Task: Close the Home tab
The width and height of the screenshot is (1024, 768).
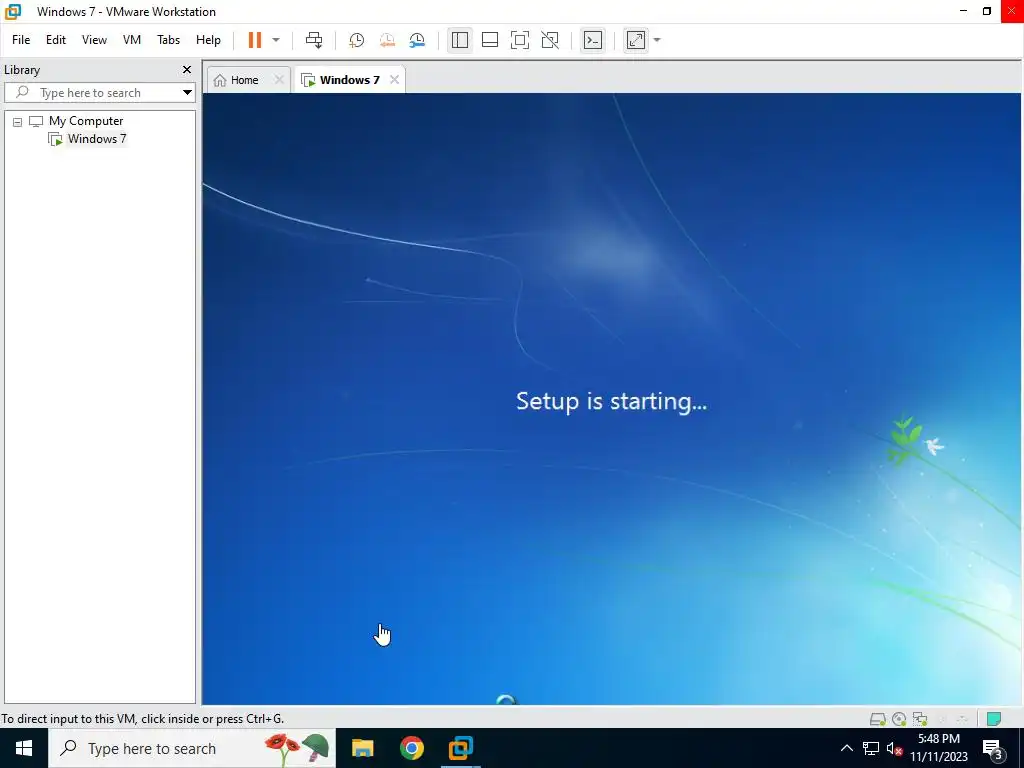Action: click(x=279, y=80)
